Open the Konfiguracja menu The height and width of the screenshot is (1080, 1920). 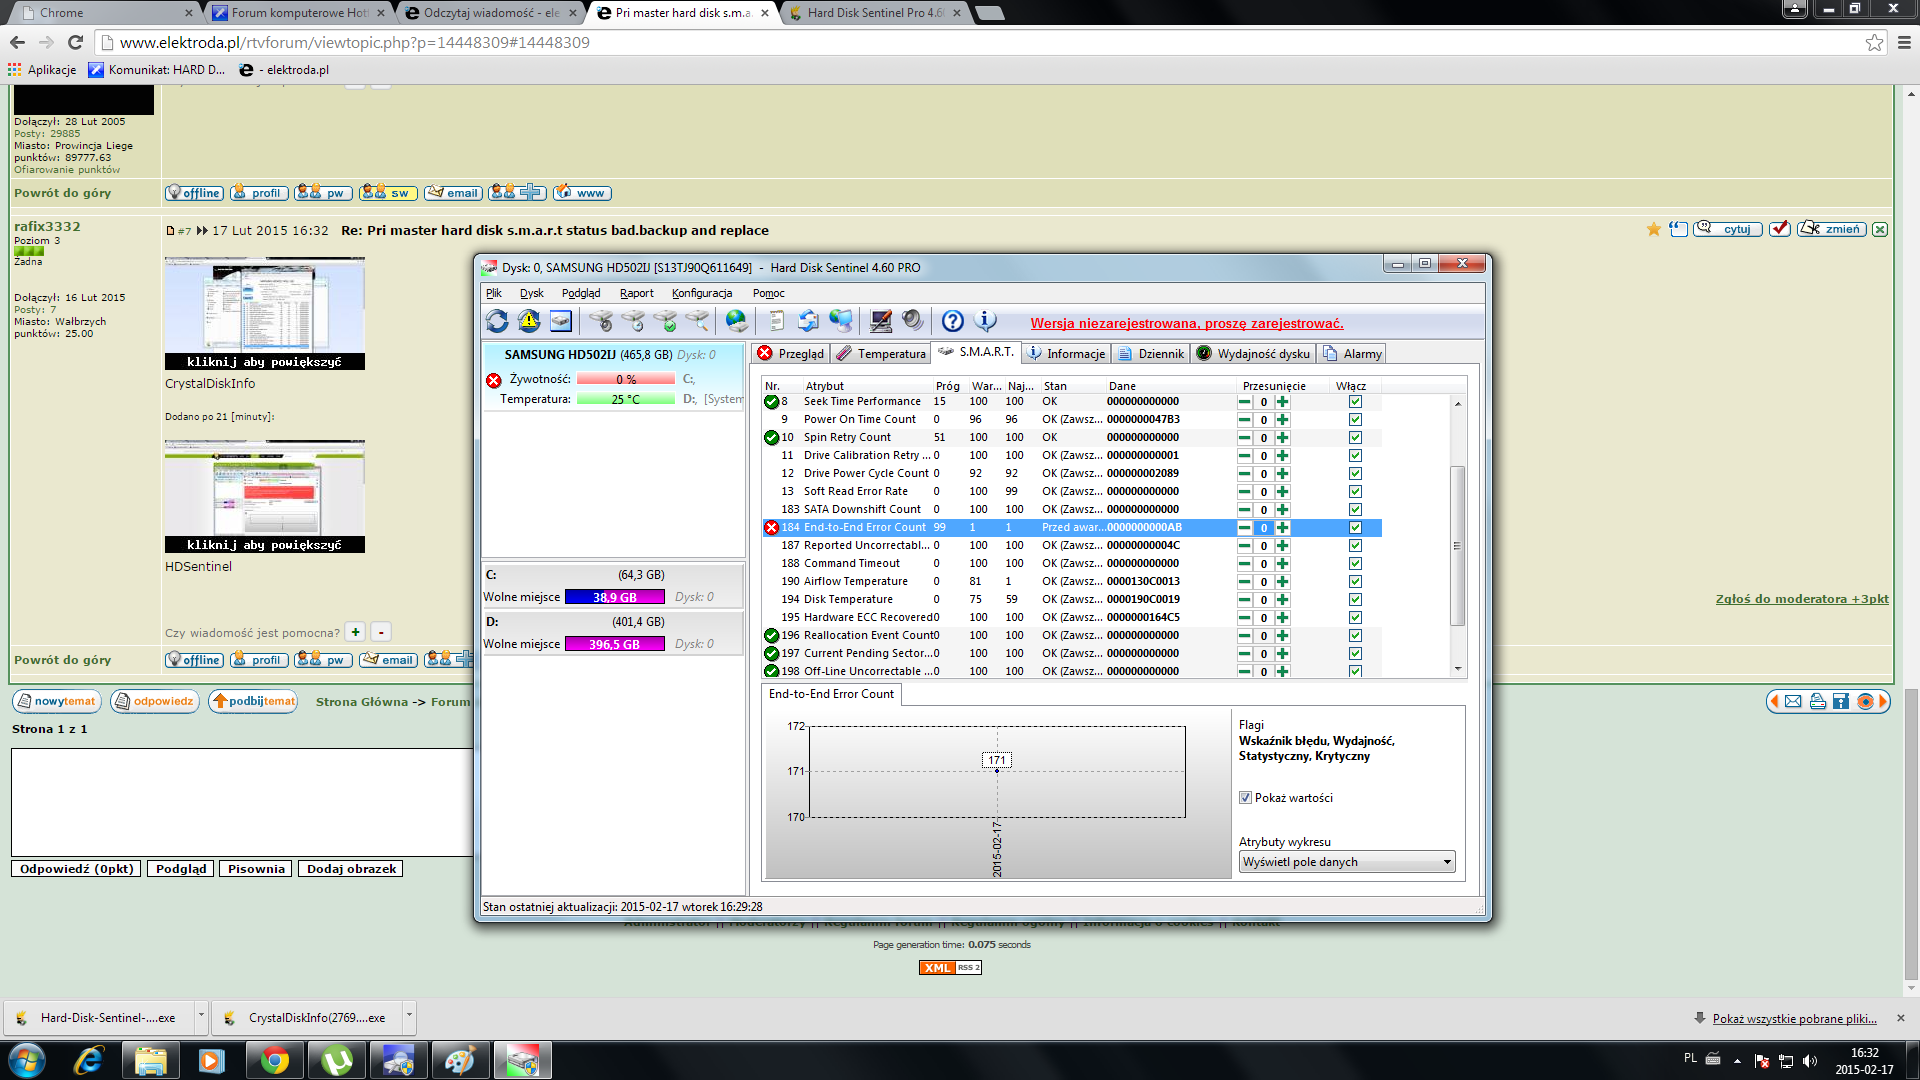(703, 293)
